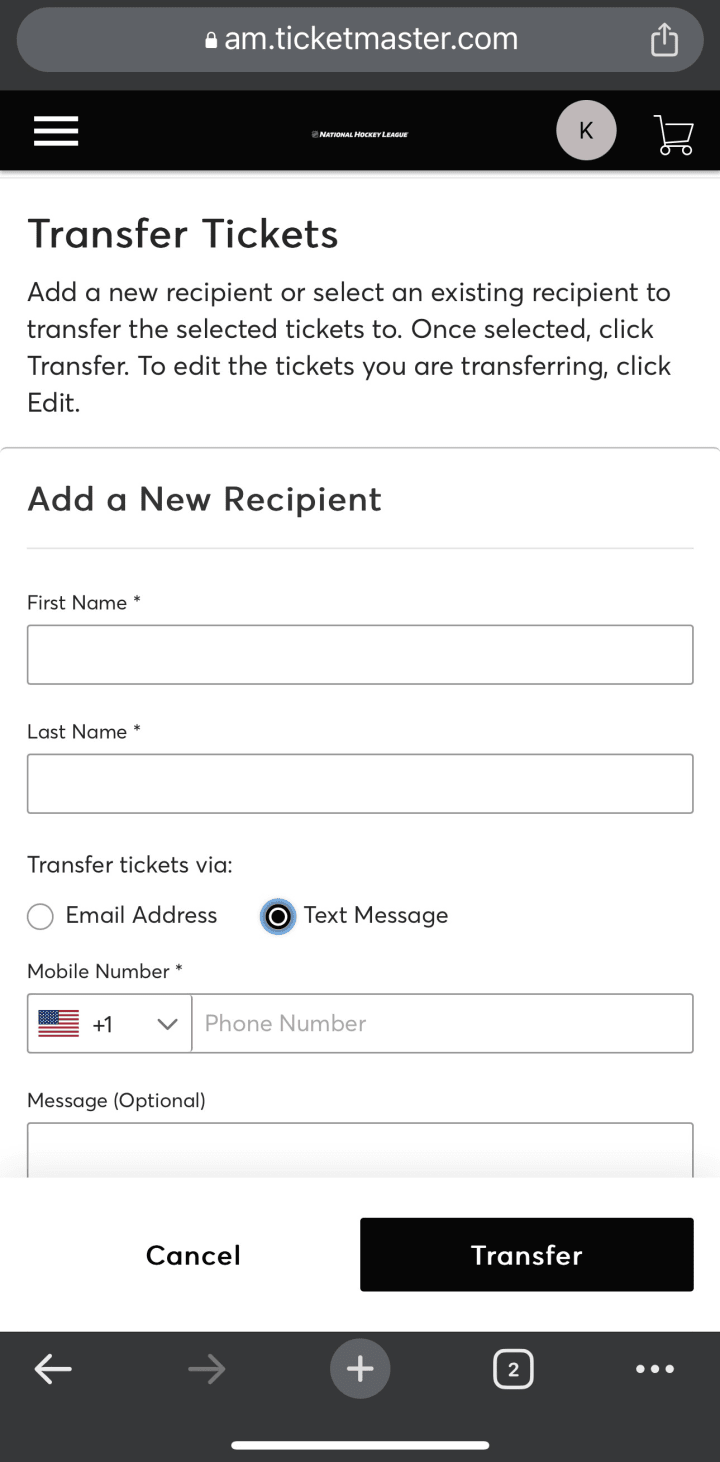Tap the browser forward arrow
Image resolution: width=720 pixels, height=1462 pixels.
207,1369
